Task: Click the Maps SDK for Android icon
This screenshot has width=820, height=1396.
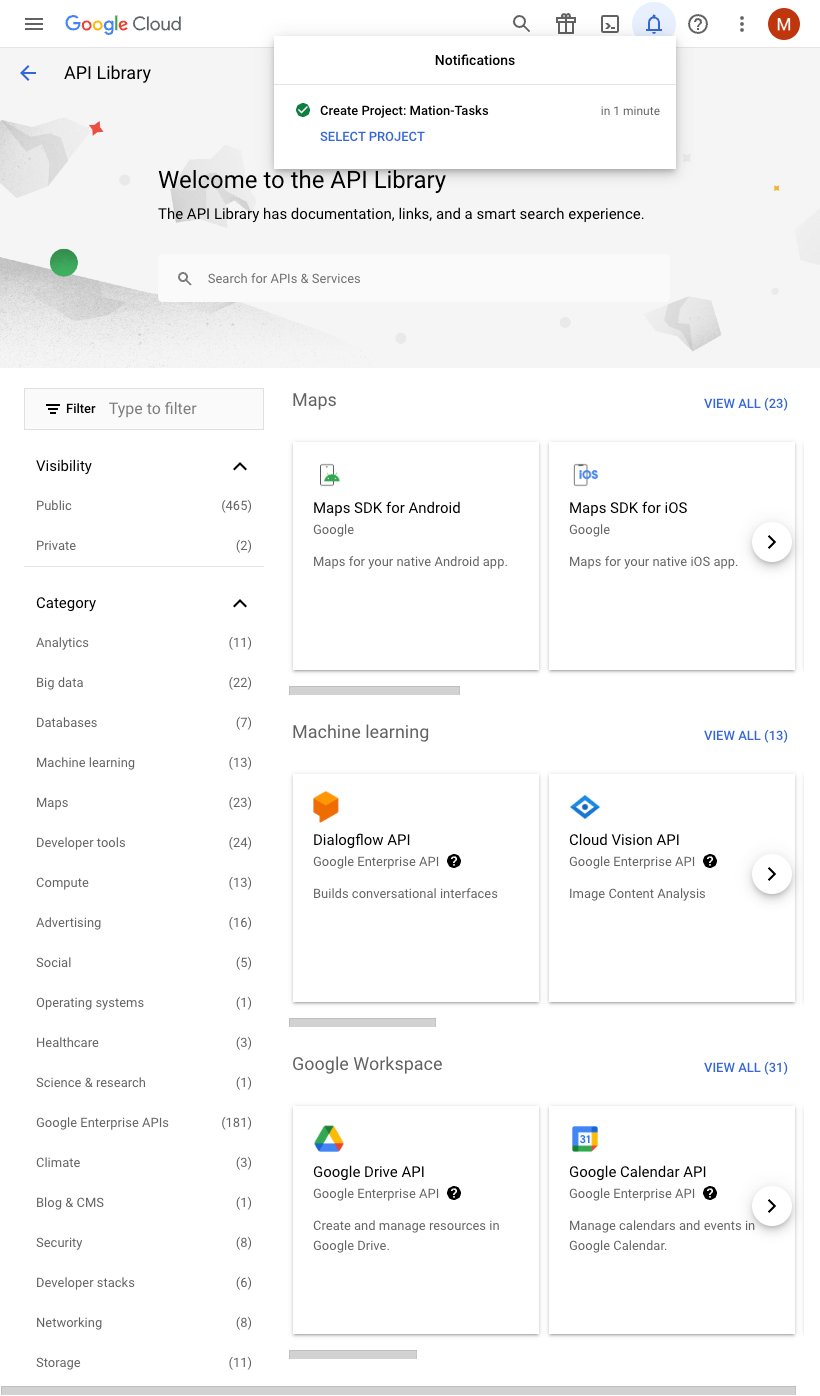Action: tap(329, 475)
